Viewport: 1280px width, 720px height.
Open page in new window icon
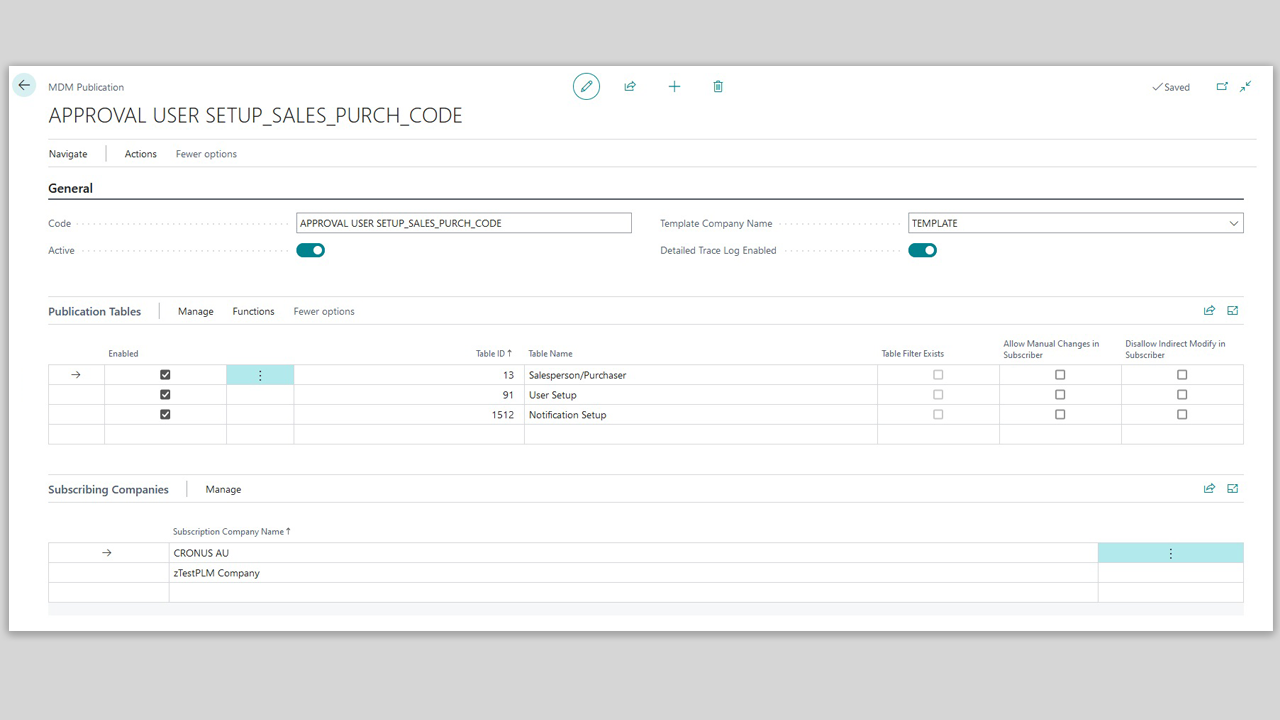pyautogui.click(x=1222, y=87)
